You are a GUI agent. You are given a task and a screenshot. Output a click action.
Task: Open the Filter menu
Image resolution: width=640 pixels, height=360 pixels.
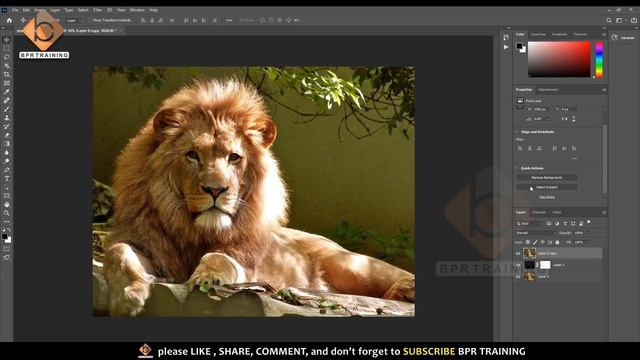(98, 10)
